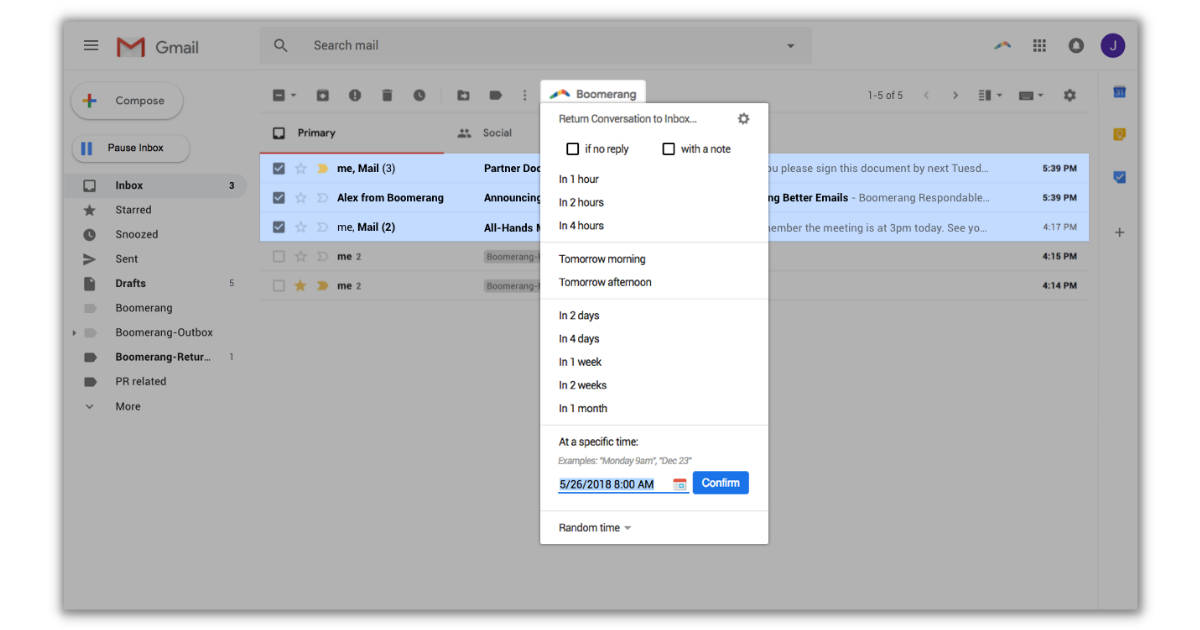Image resolution: width=1200 pixels, height=630 pixels.
Task: Open the Random time dropdown
Action: (592, 527)
